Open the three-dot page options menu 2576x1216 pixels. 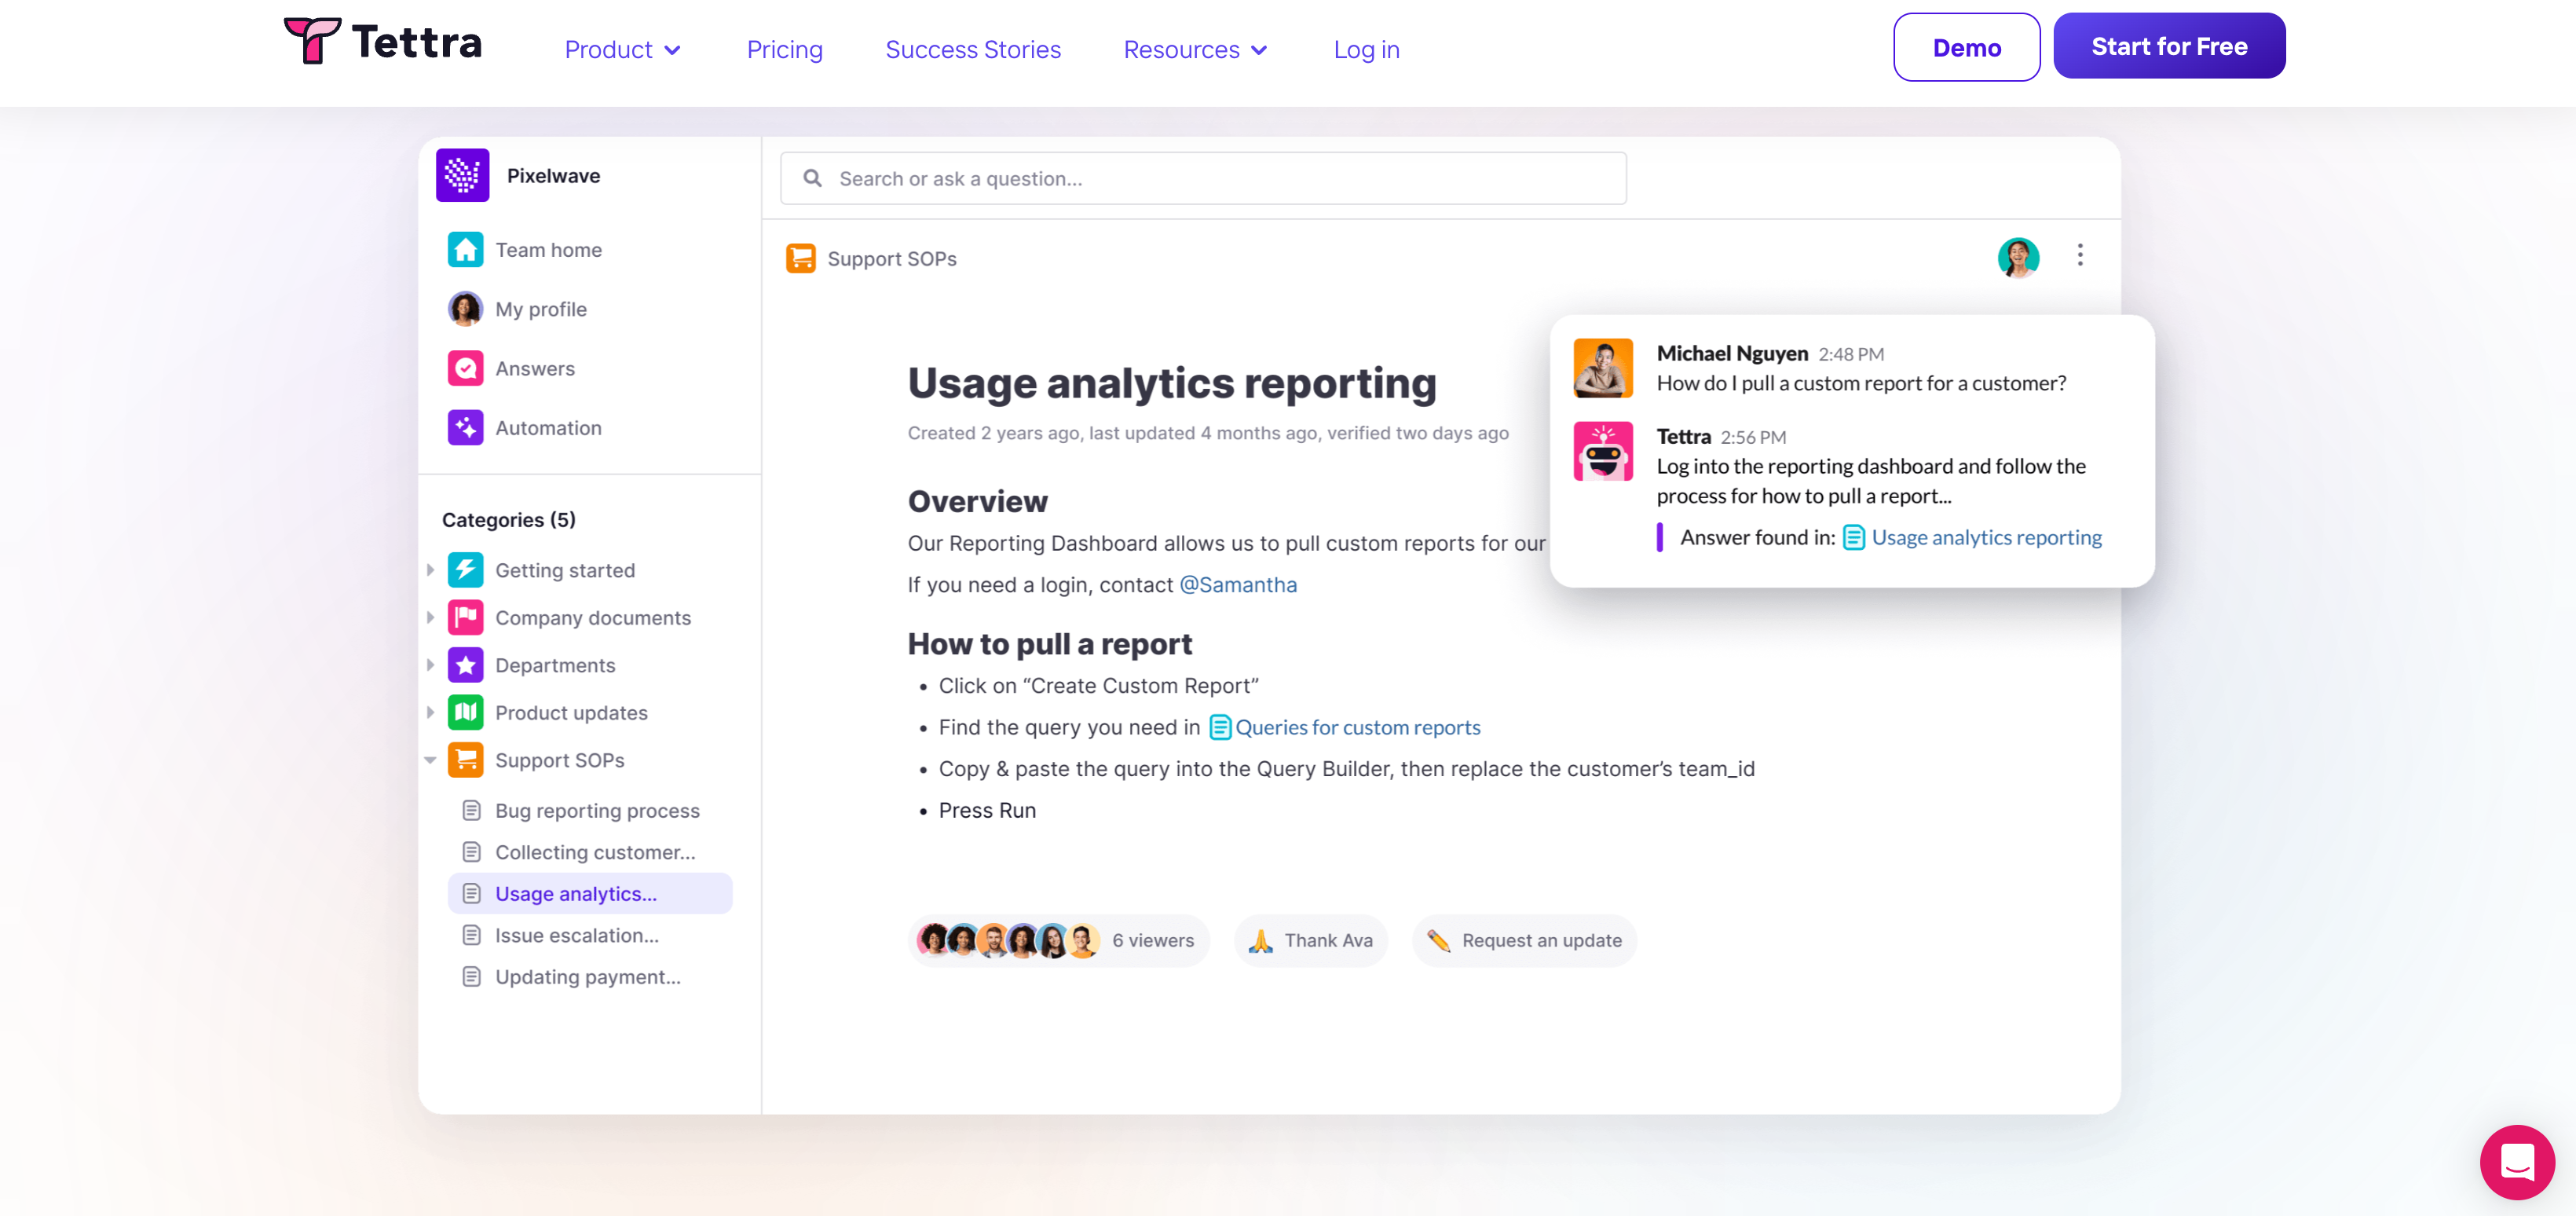[2080, 255]
